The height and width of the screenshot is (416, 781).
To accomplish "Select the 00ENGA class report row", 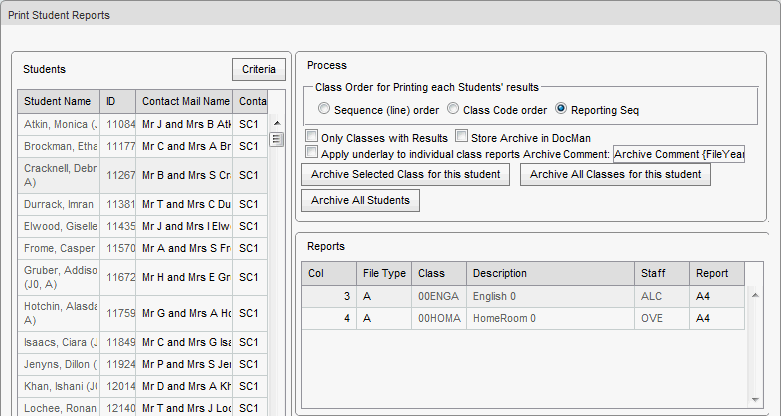I will [523, 296].
